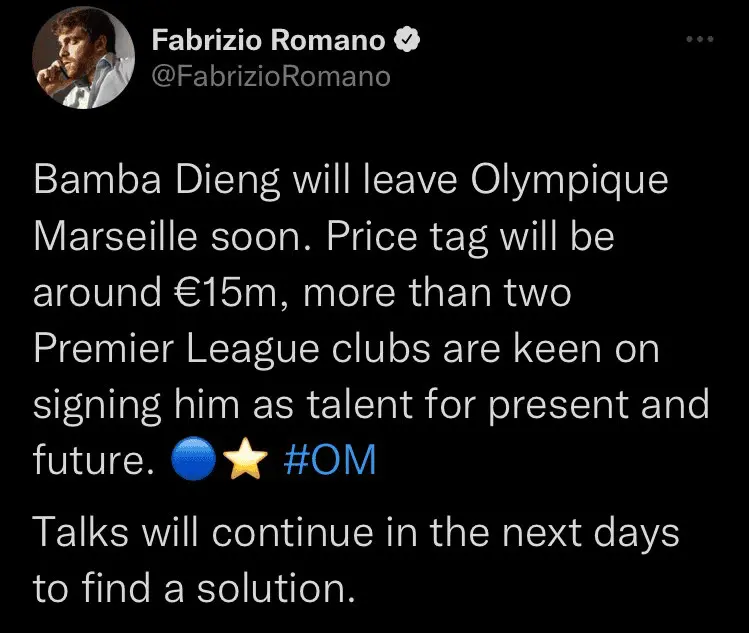The width and height of the screenshot is (749, 633).
Task: Open the three-dot more options menu
Action: 699,40
